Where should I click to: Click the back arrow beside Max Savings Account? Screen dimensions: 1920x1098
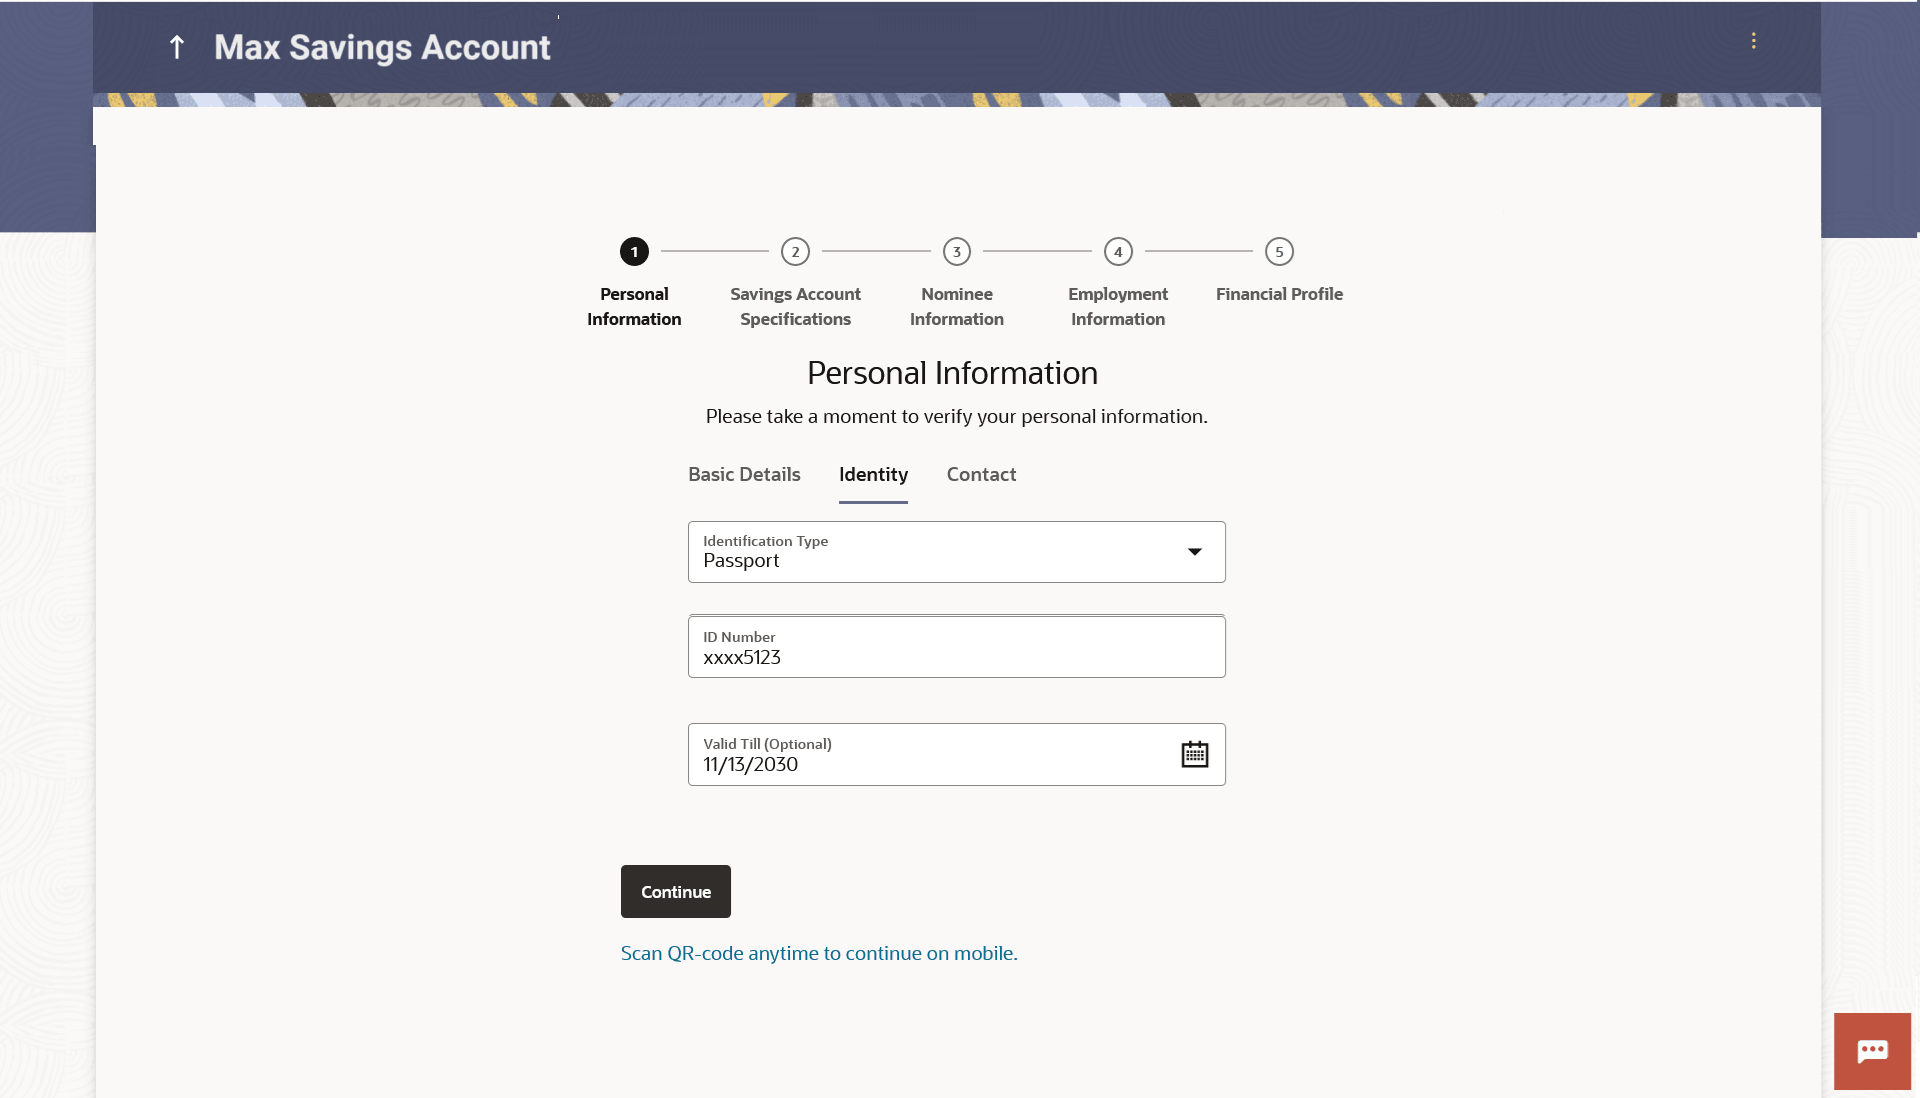(x=177, y=47)
